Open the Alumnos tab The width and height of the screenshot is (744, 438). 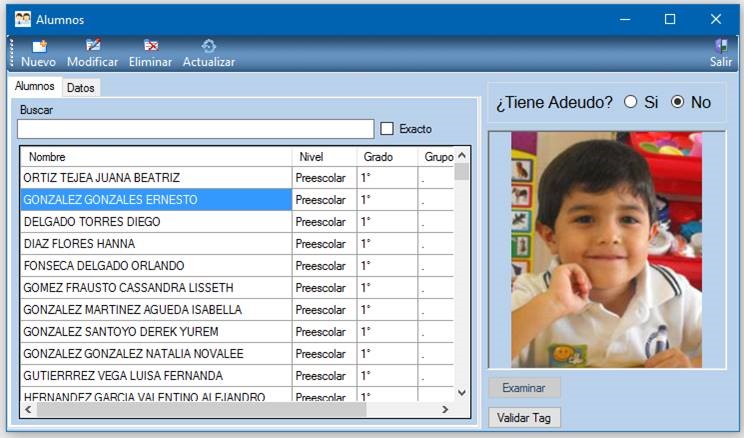(x=35, y=87)
